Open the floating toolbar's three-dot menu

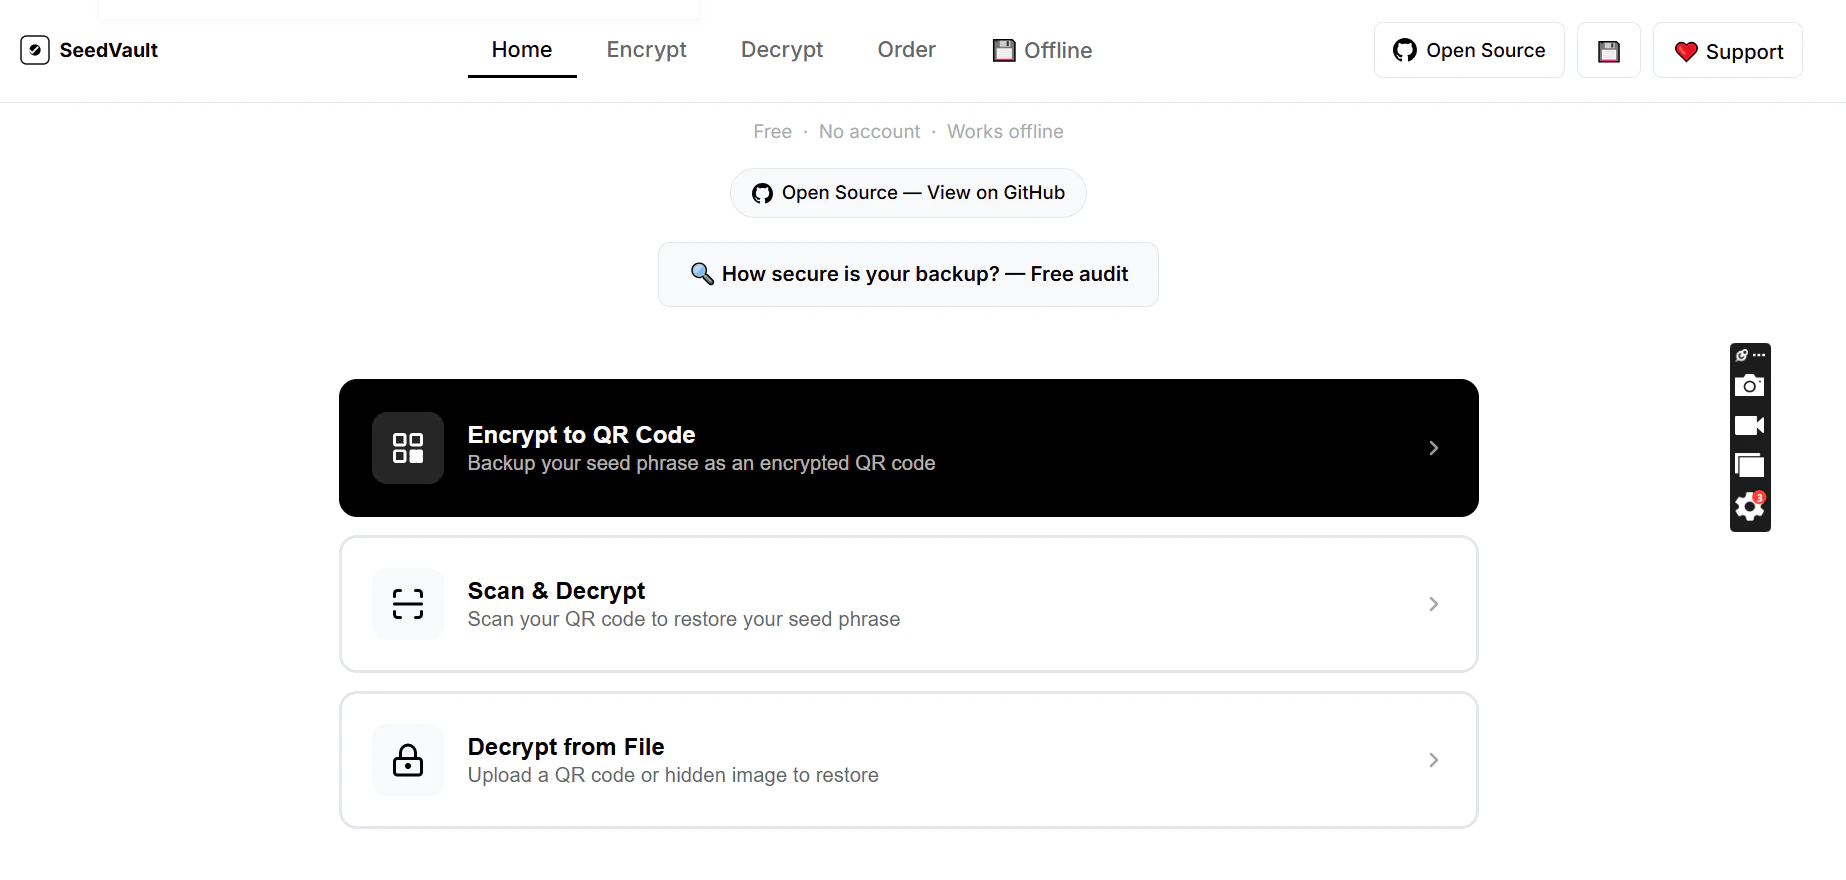[x=1759, y=355]
